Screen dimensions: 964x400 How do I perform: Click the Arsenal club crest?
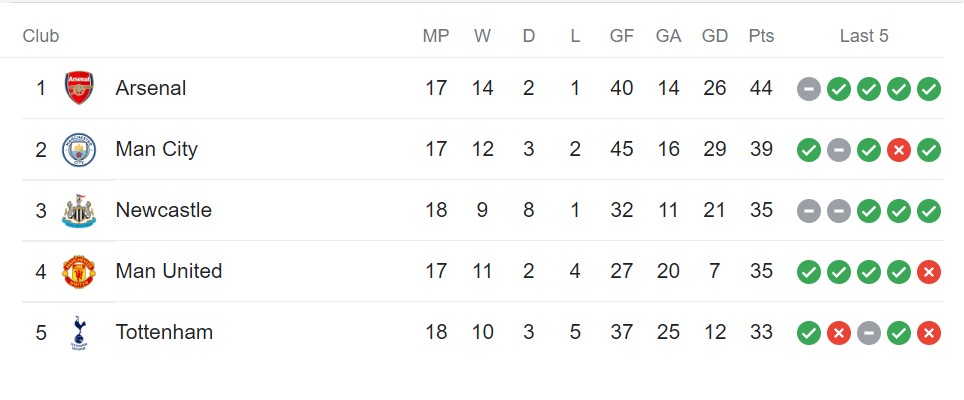[x=79, y=88]
